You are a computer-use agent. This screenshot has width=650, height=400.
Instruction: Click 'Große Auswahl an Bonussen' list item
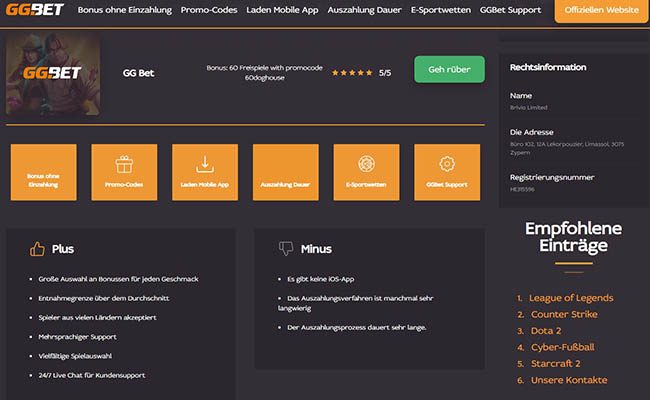point(119,279)
